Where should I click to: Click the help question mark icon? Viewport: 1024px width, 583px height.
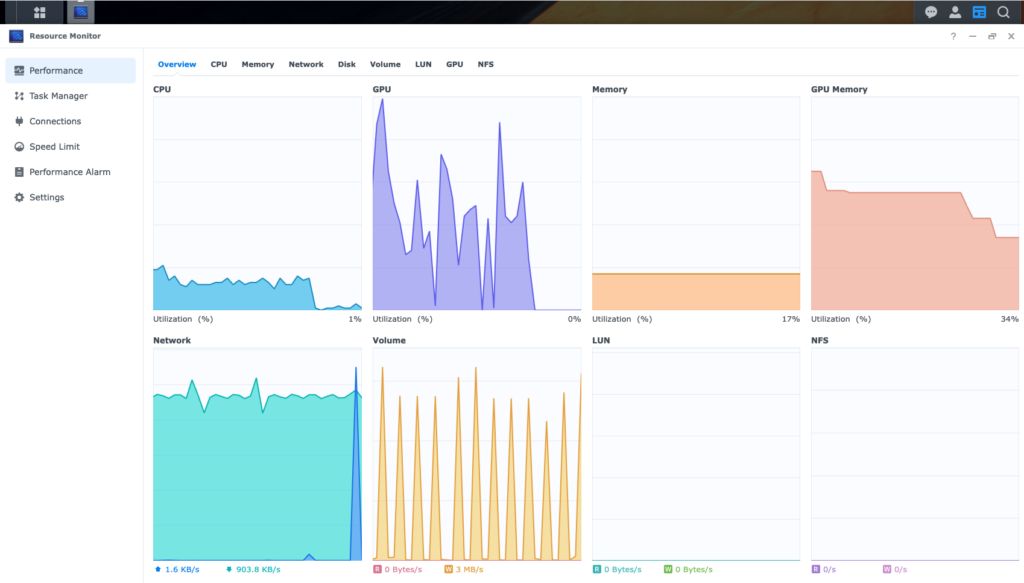tap(953, 36)
